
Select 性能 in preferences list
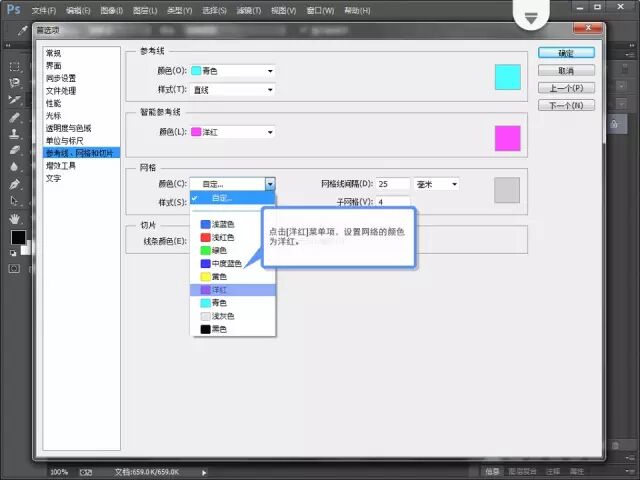click(82, 103)
